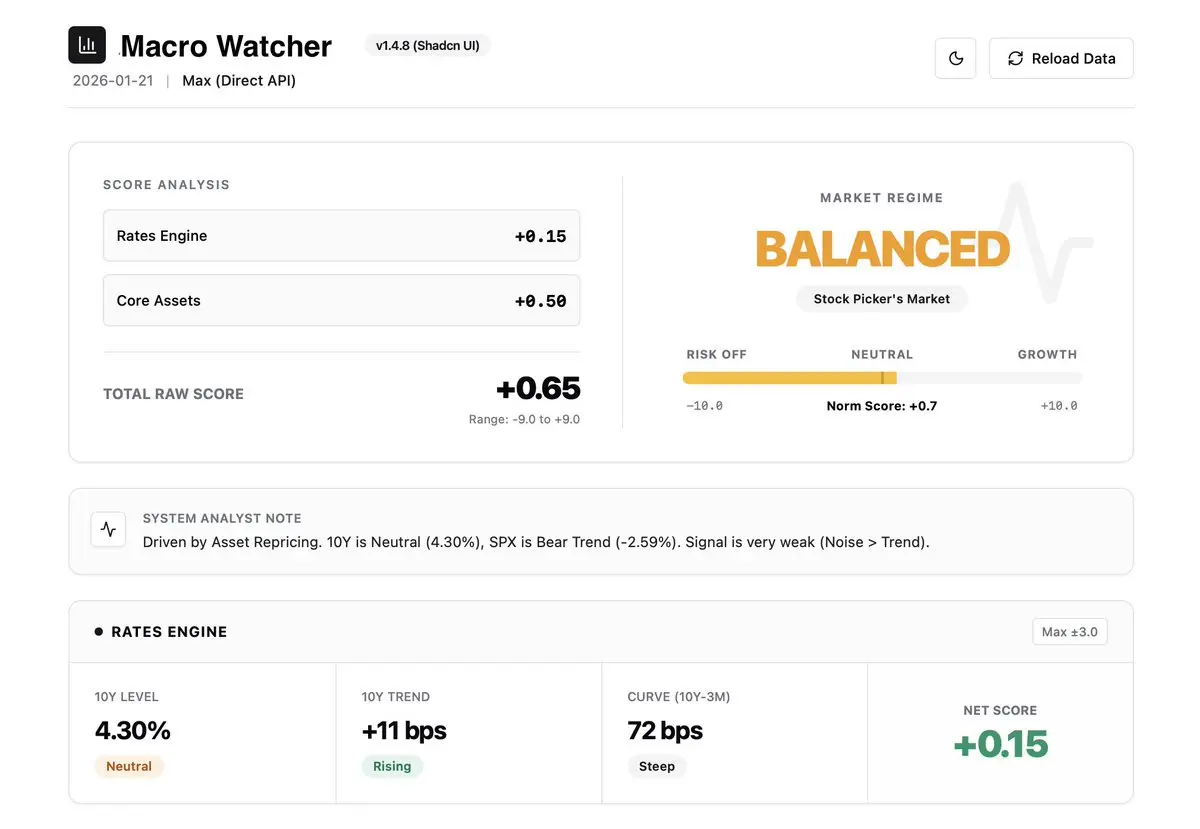Click the Rising tag under 10Y Trend

click(x=392, y=766)
